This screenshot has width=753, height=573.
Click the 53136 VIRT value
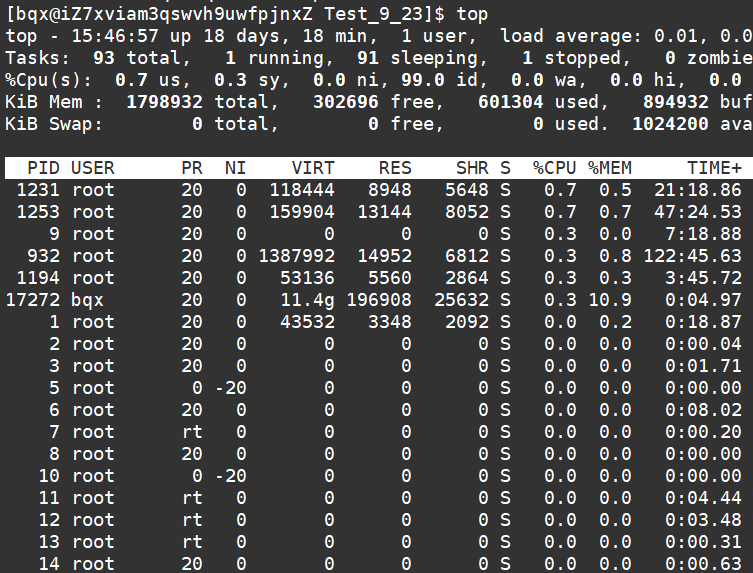point(307,278)
